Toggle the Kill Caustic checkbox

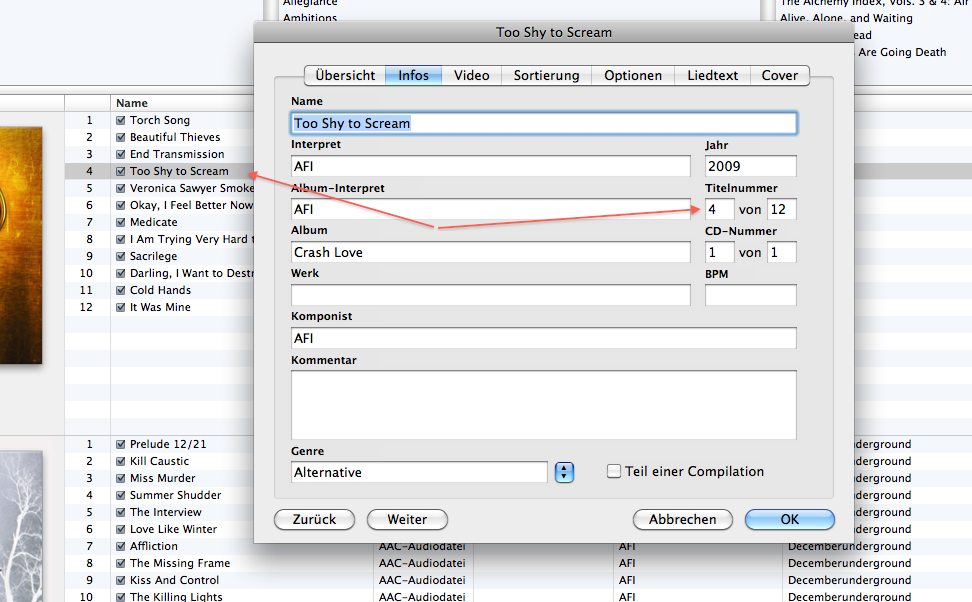(121, 461)
